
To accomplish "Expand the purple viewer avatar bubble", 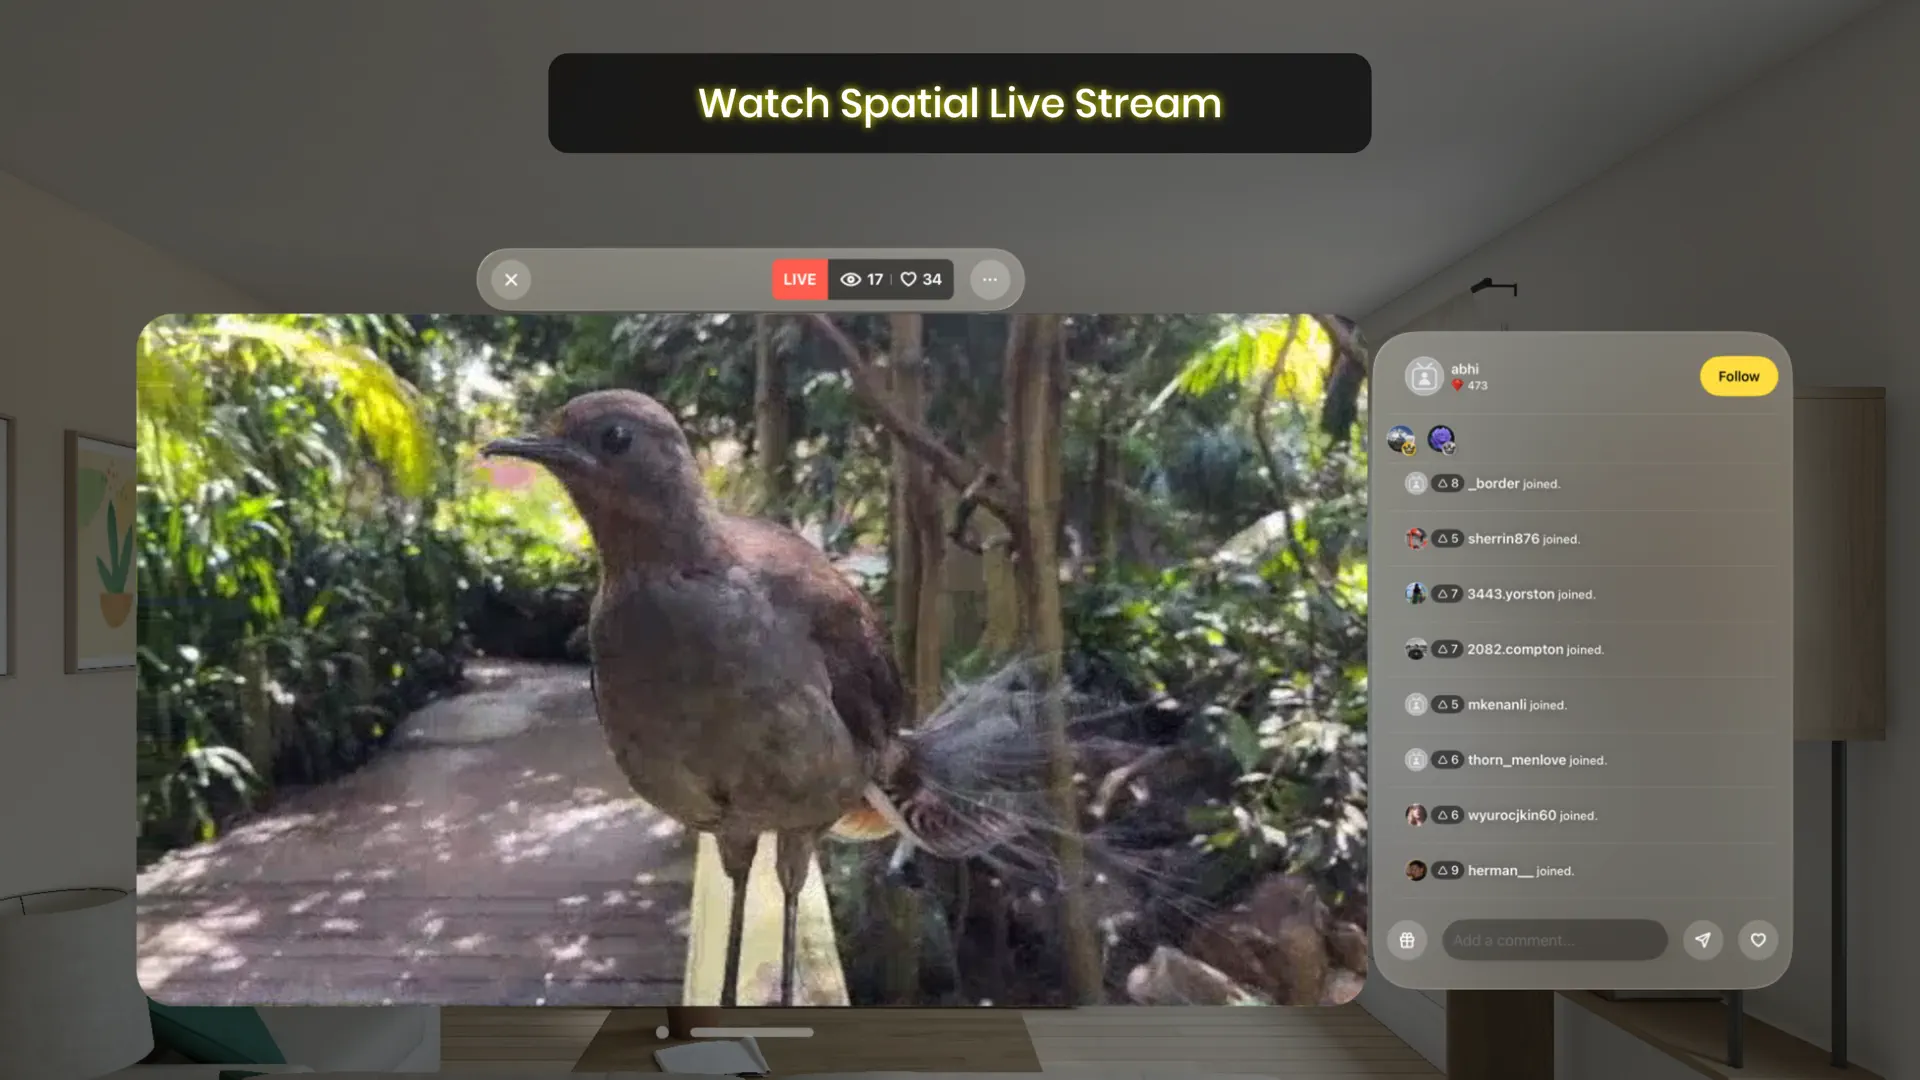I will pos(1440,438).
